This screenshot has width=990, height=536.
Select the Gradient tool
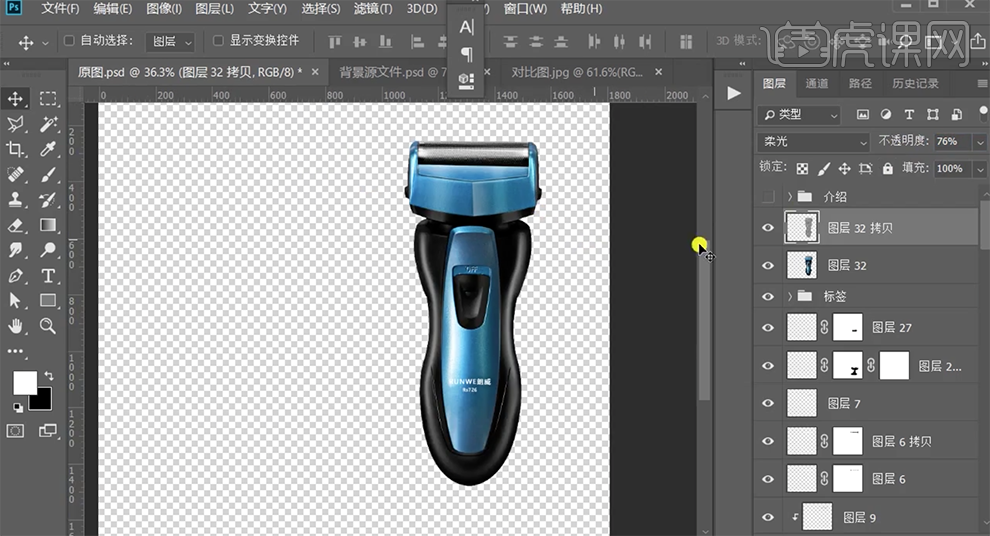tap(48, 225)
